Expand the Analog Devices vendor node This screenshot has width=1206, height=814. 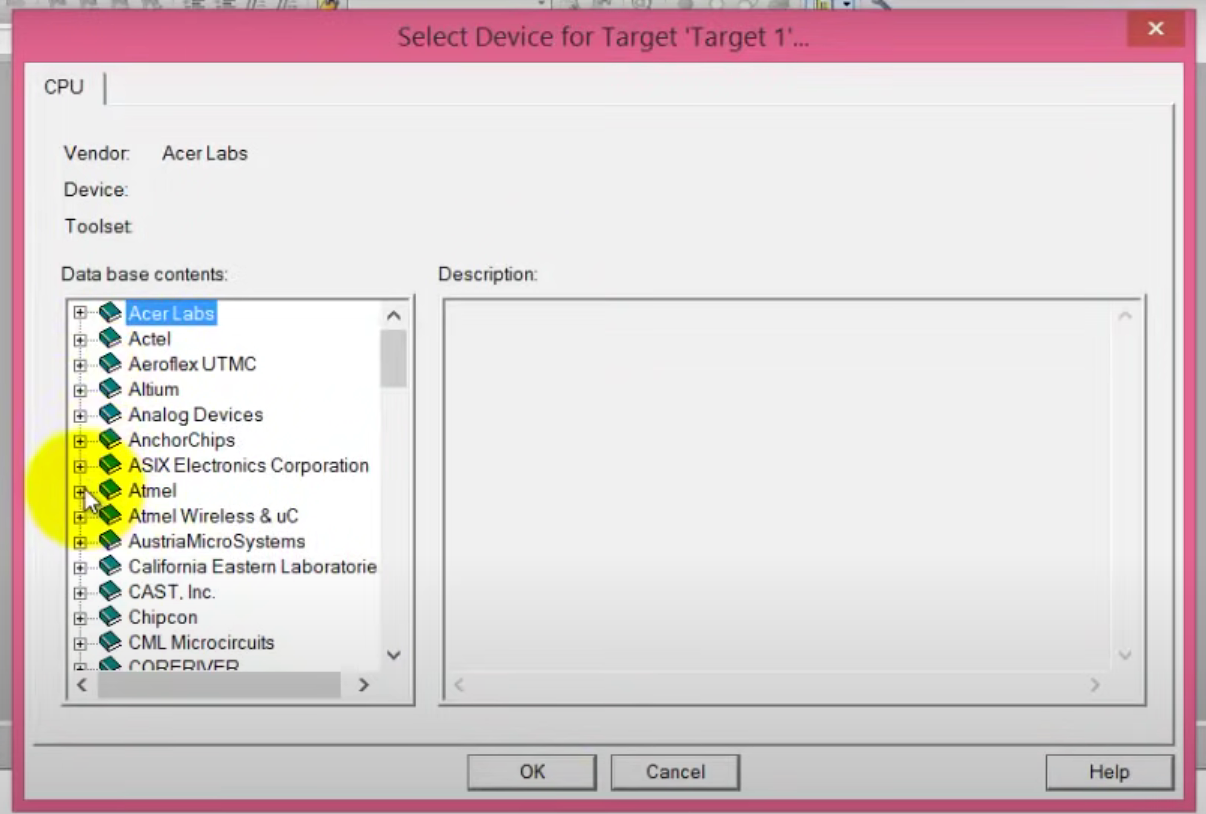pos(80,415)
